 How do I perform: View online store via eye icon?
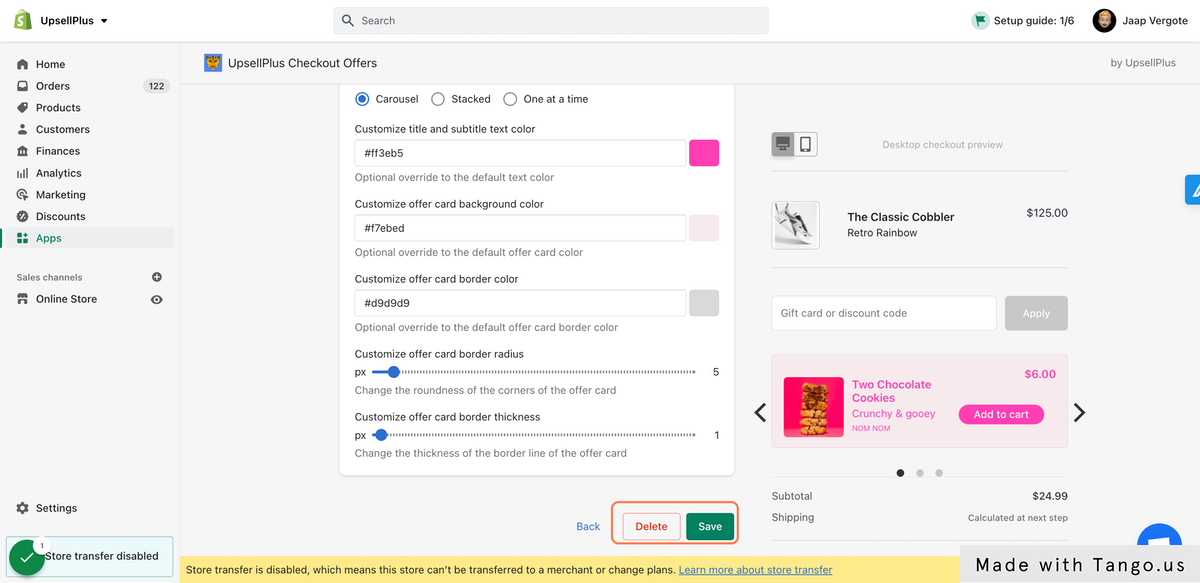157,299
